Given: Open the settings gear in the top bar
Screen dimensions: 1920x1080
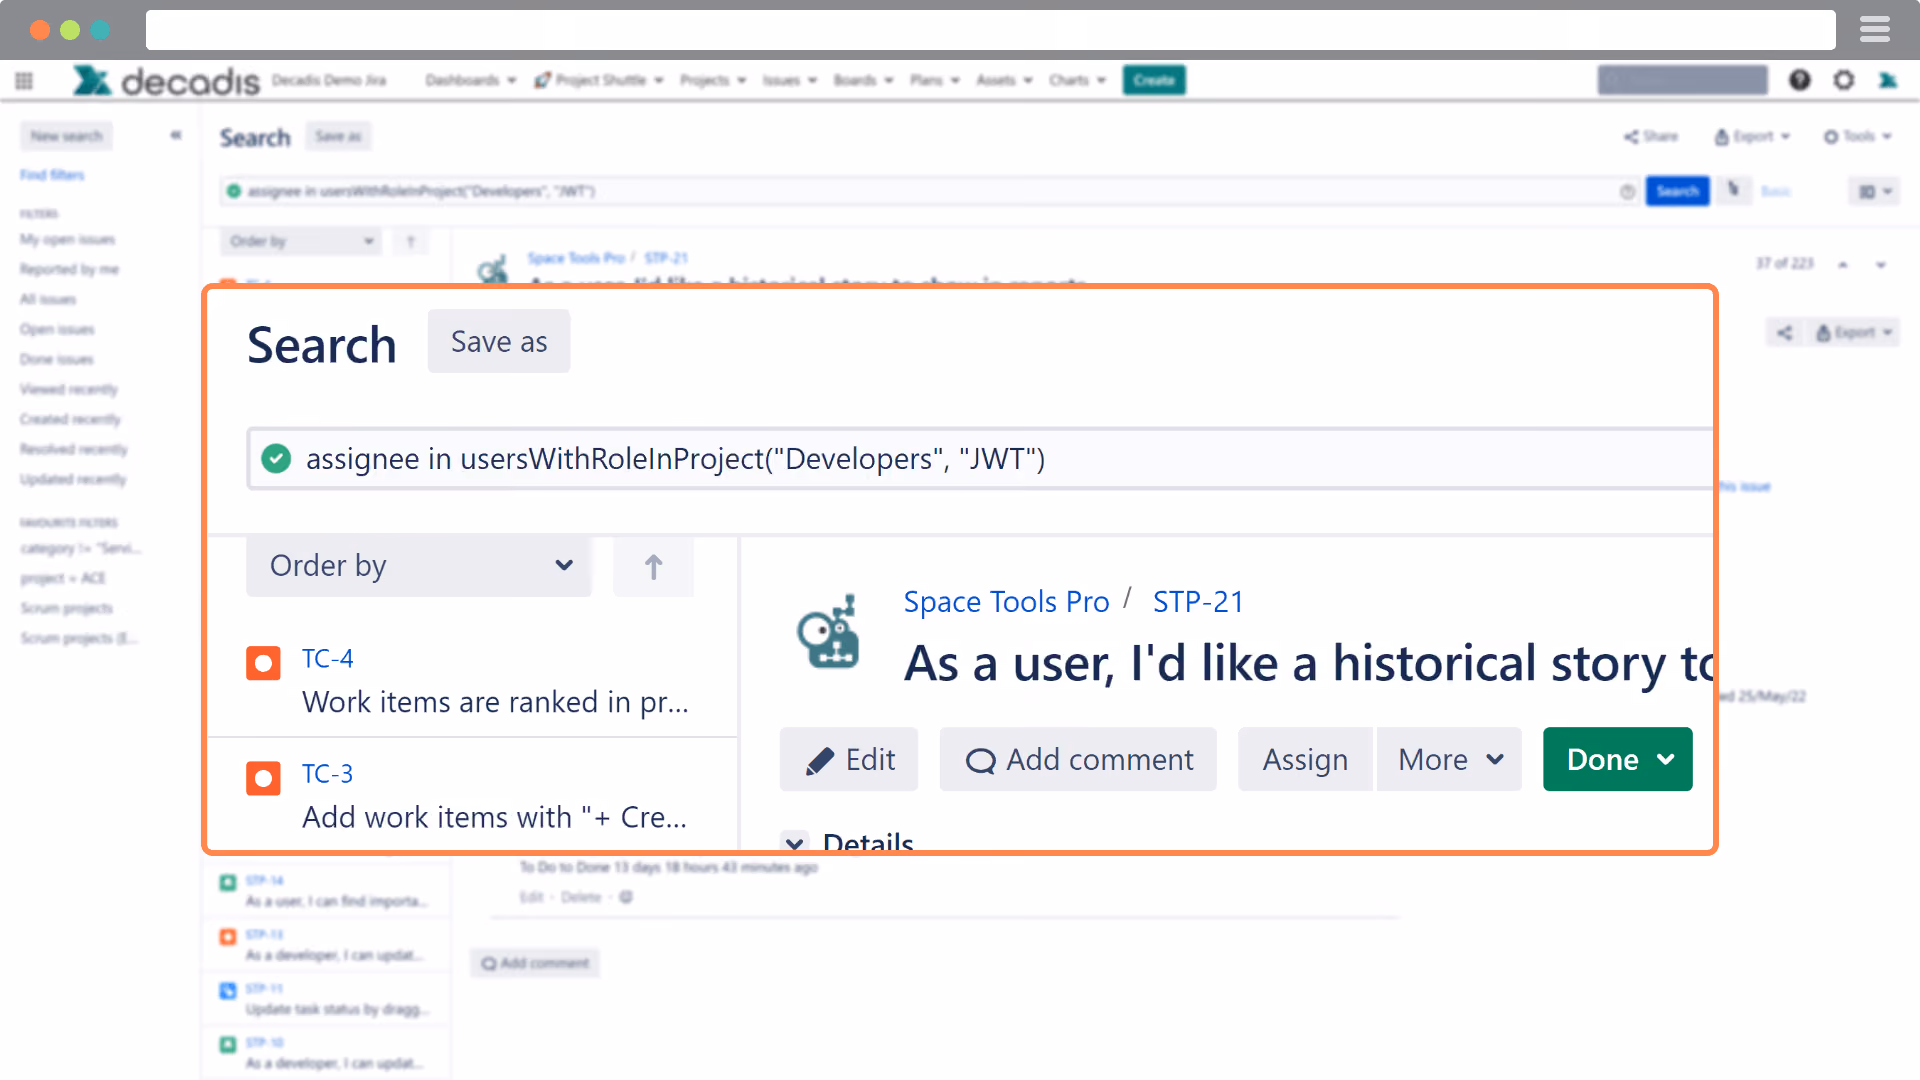Looking at the screenshot, I should pos(1844,80).
